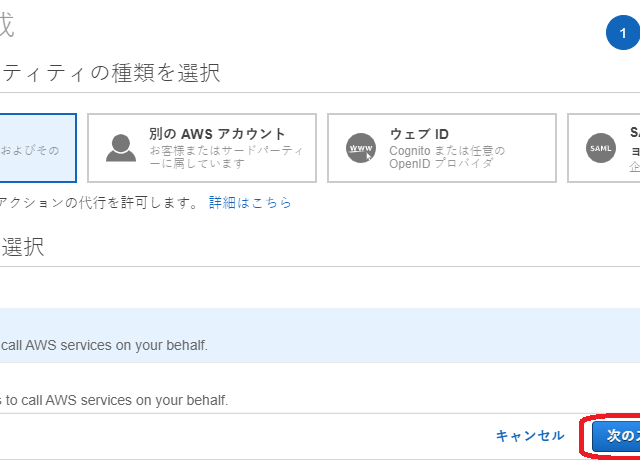
Task: Click the お客様またはサードパーティー description text
Action: pos(225,156)
